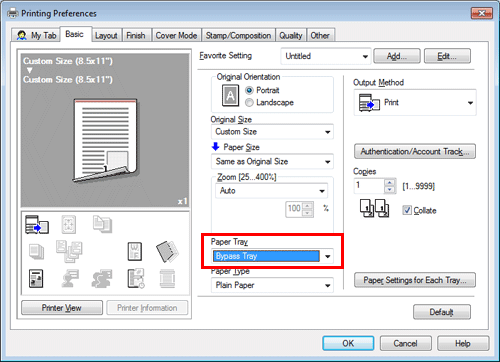The height and width of the screenshot is (362, 500).
Task: Select the Portrait orientation radio button
Action: click(249, 90)
